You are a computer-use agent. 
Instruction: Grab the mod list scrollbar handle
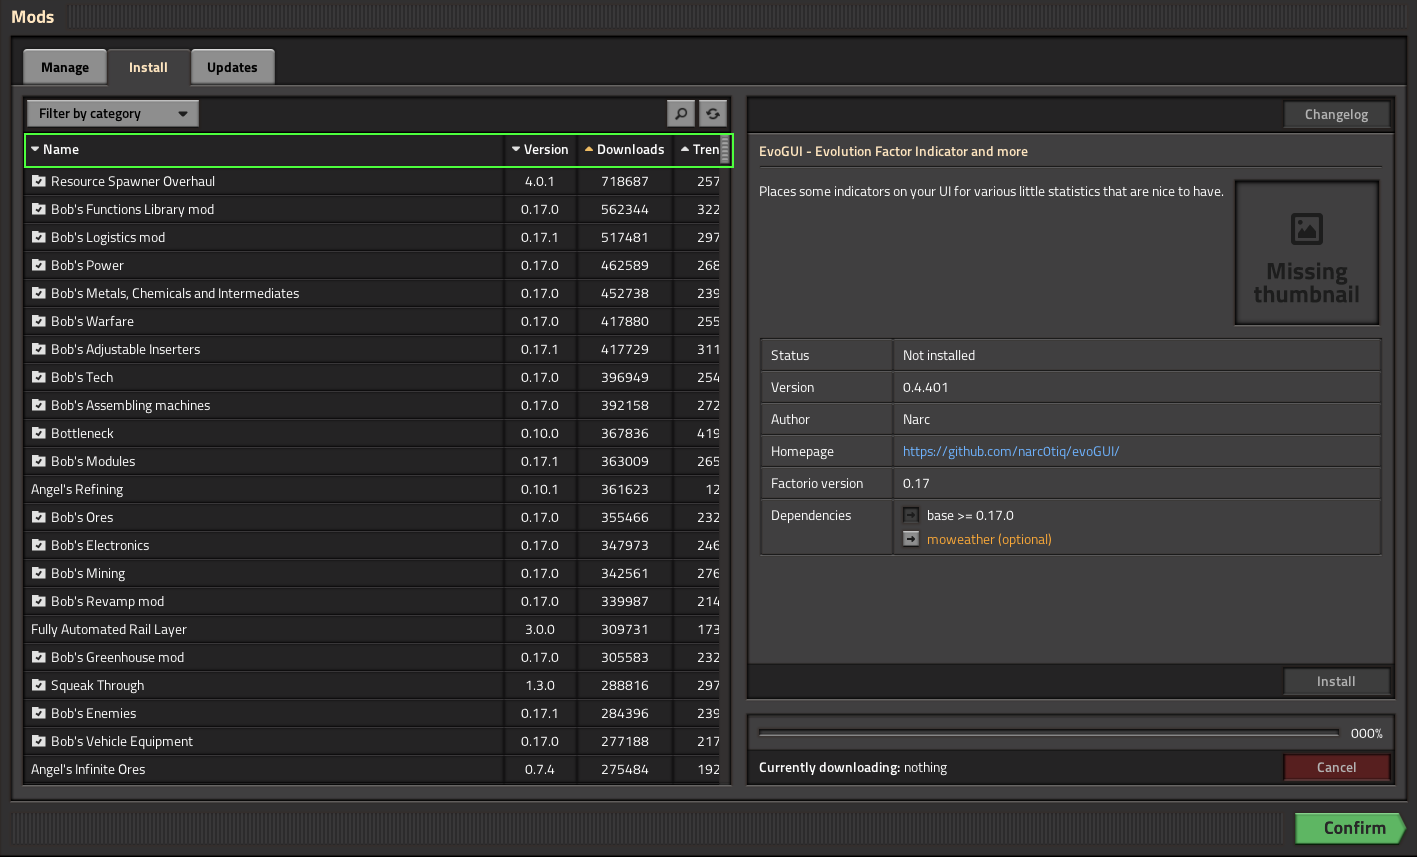(x=725, y=150)
